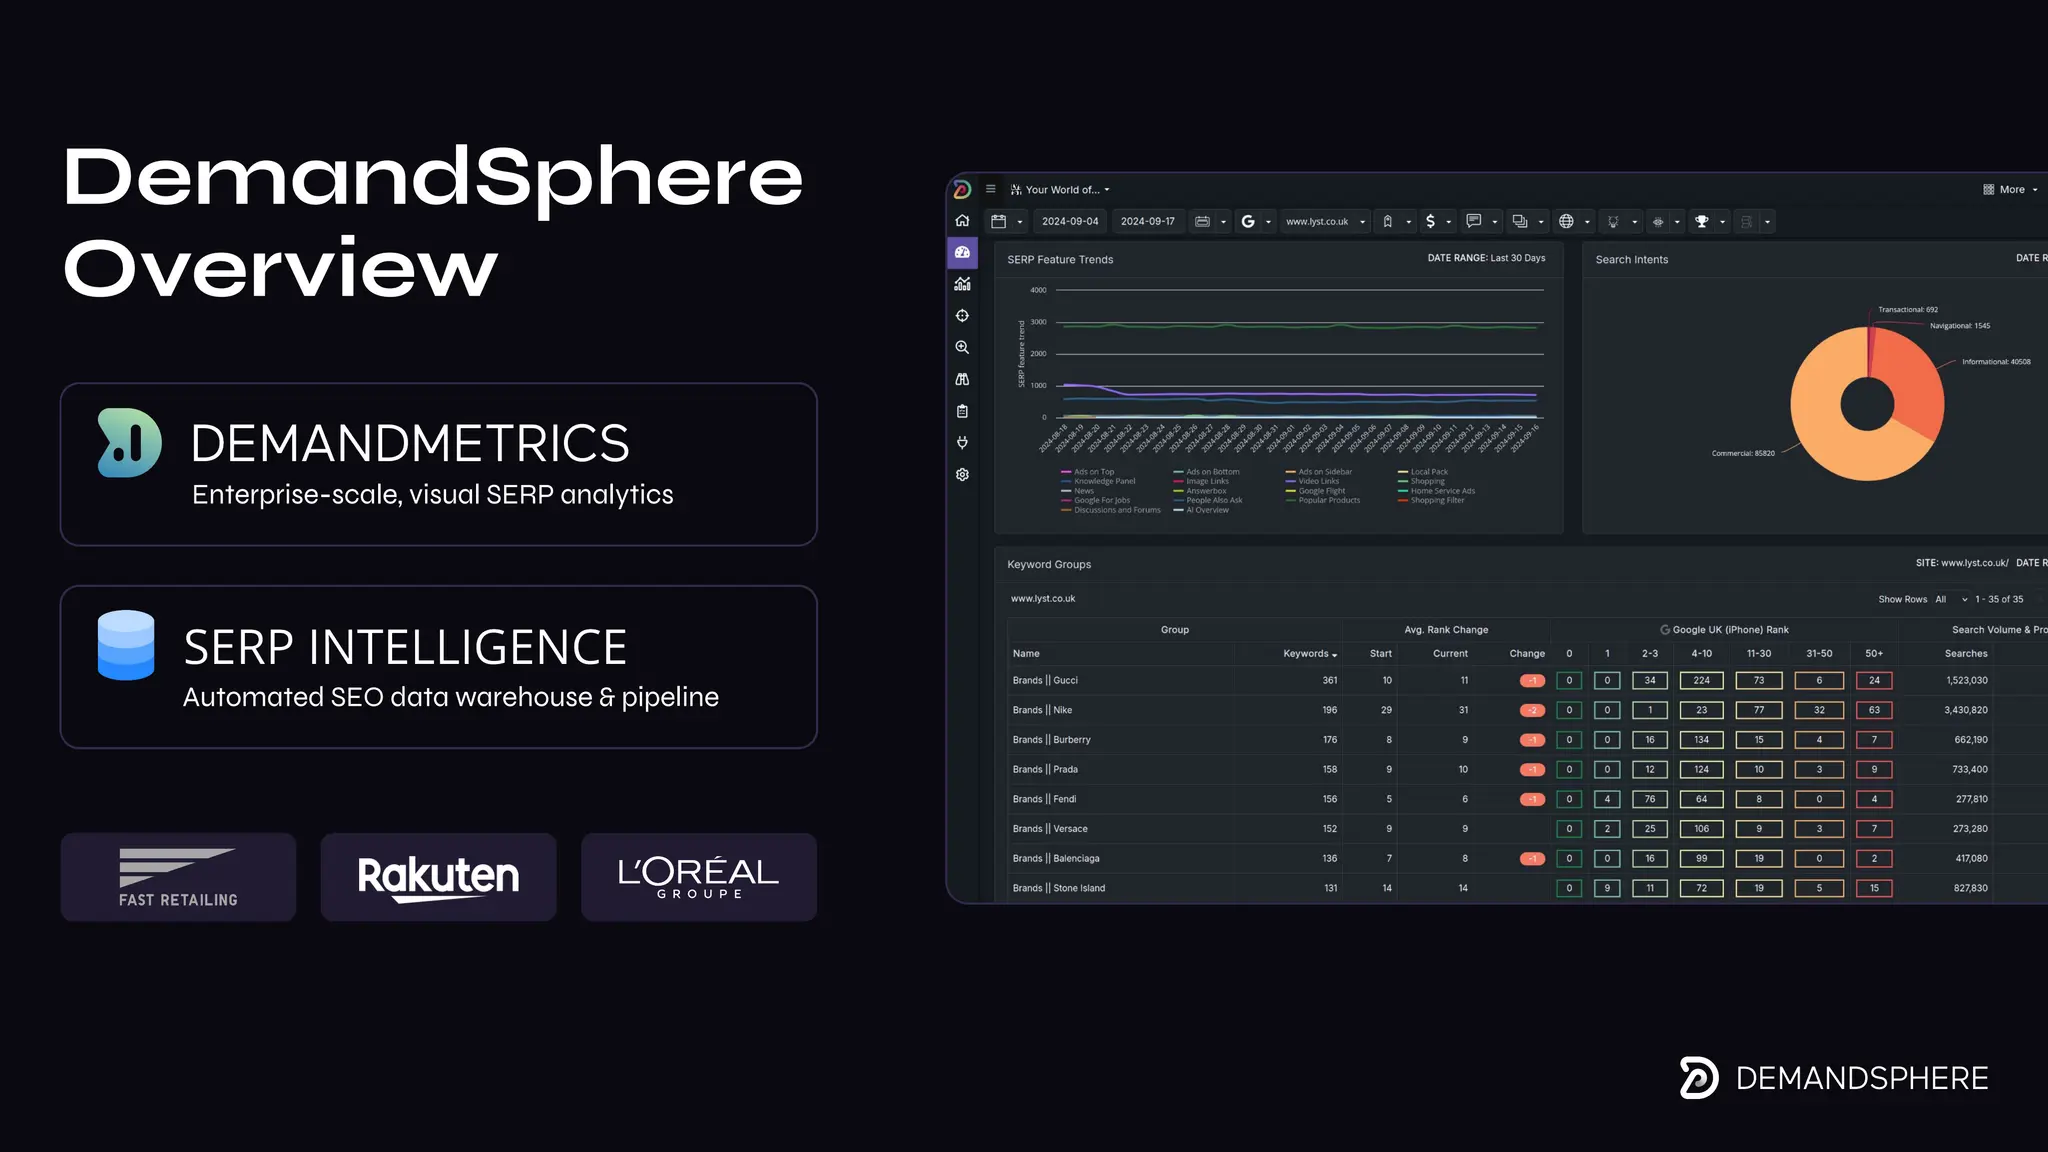Toggle the People Also Ask legend series

1208,500
